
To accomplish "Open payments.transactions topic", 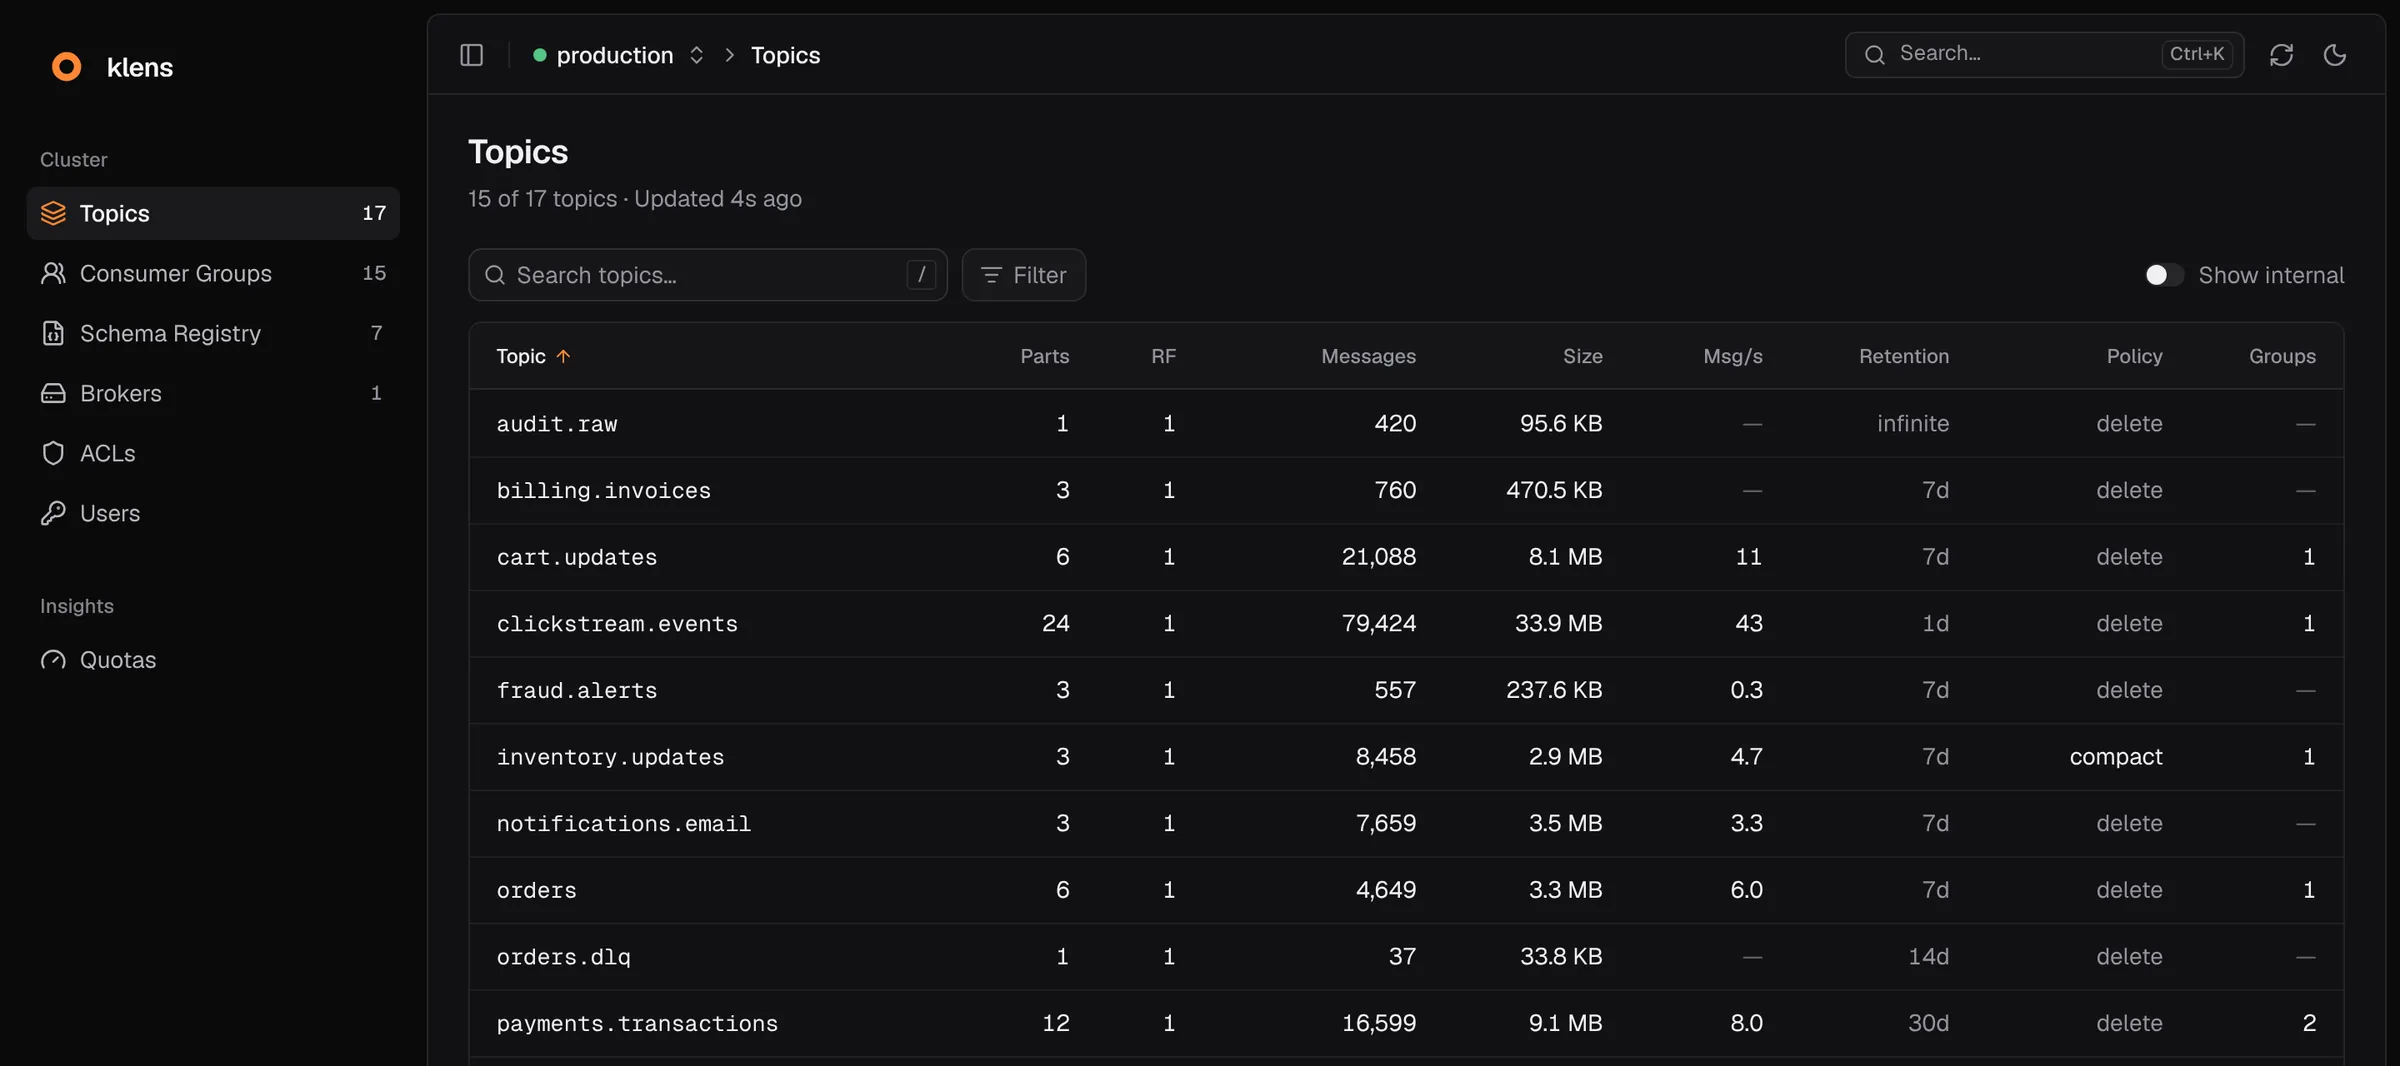I will point(637,1024).
